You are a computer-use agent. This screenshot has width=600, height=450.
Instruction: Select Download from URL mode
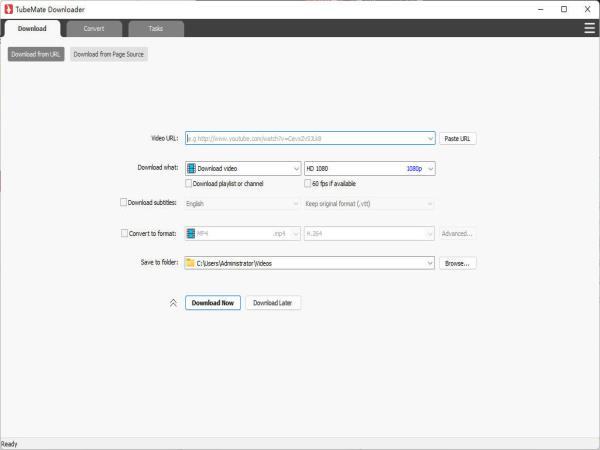36,54
